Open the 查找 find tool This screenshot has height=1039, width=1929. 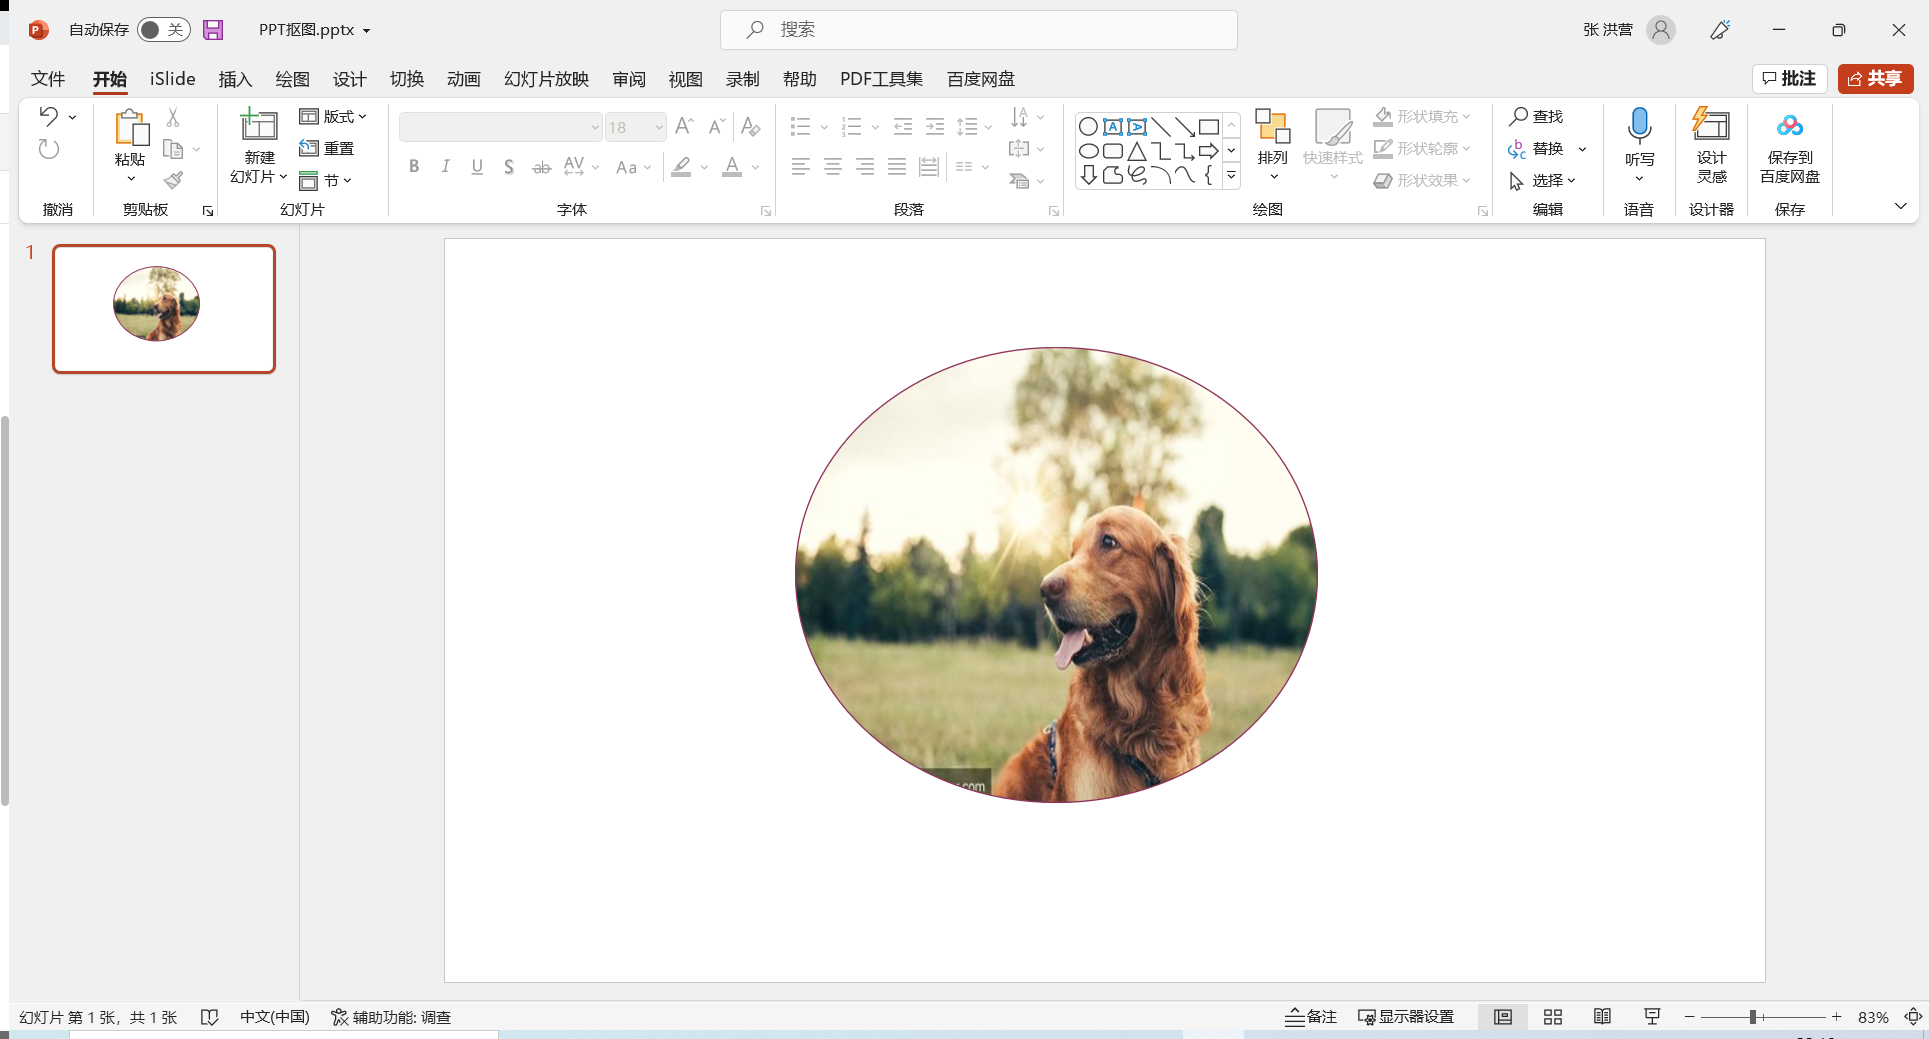pyautogui.click(x=1537, y=117)
